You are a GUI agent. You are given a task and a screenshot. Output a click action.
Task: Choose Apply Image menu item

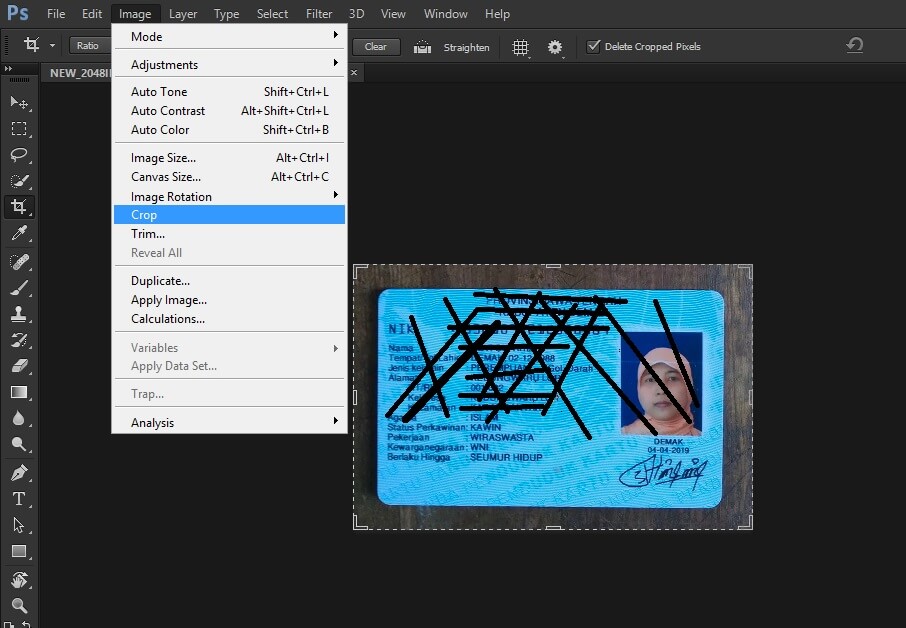(x=229, y=300)
